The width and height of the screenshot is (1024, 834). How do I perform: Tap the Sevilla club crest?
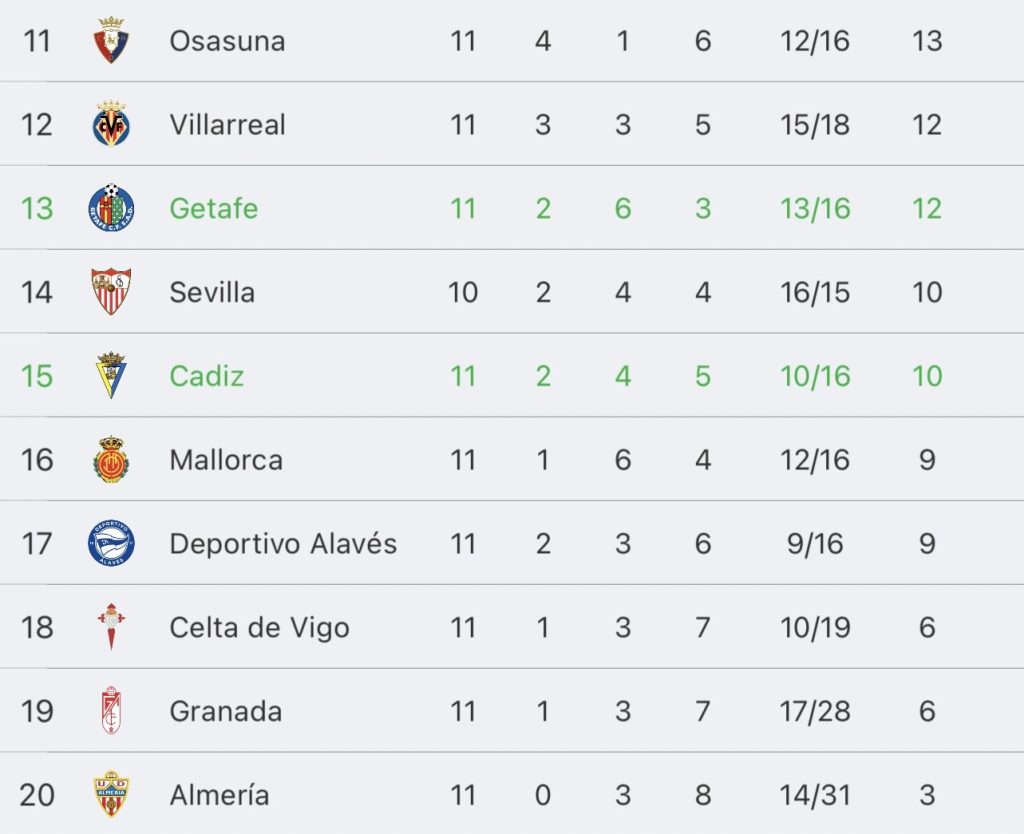pyautogui.click(x=111, y=291)
